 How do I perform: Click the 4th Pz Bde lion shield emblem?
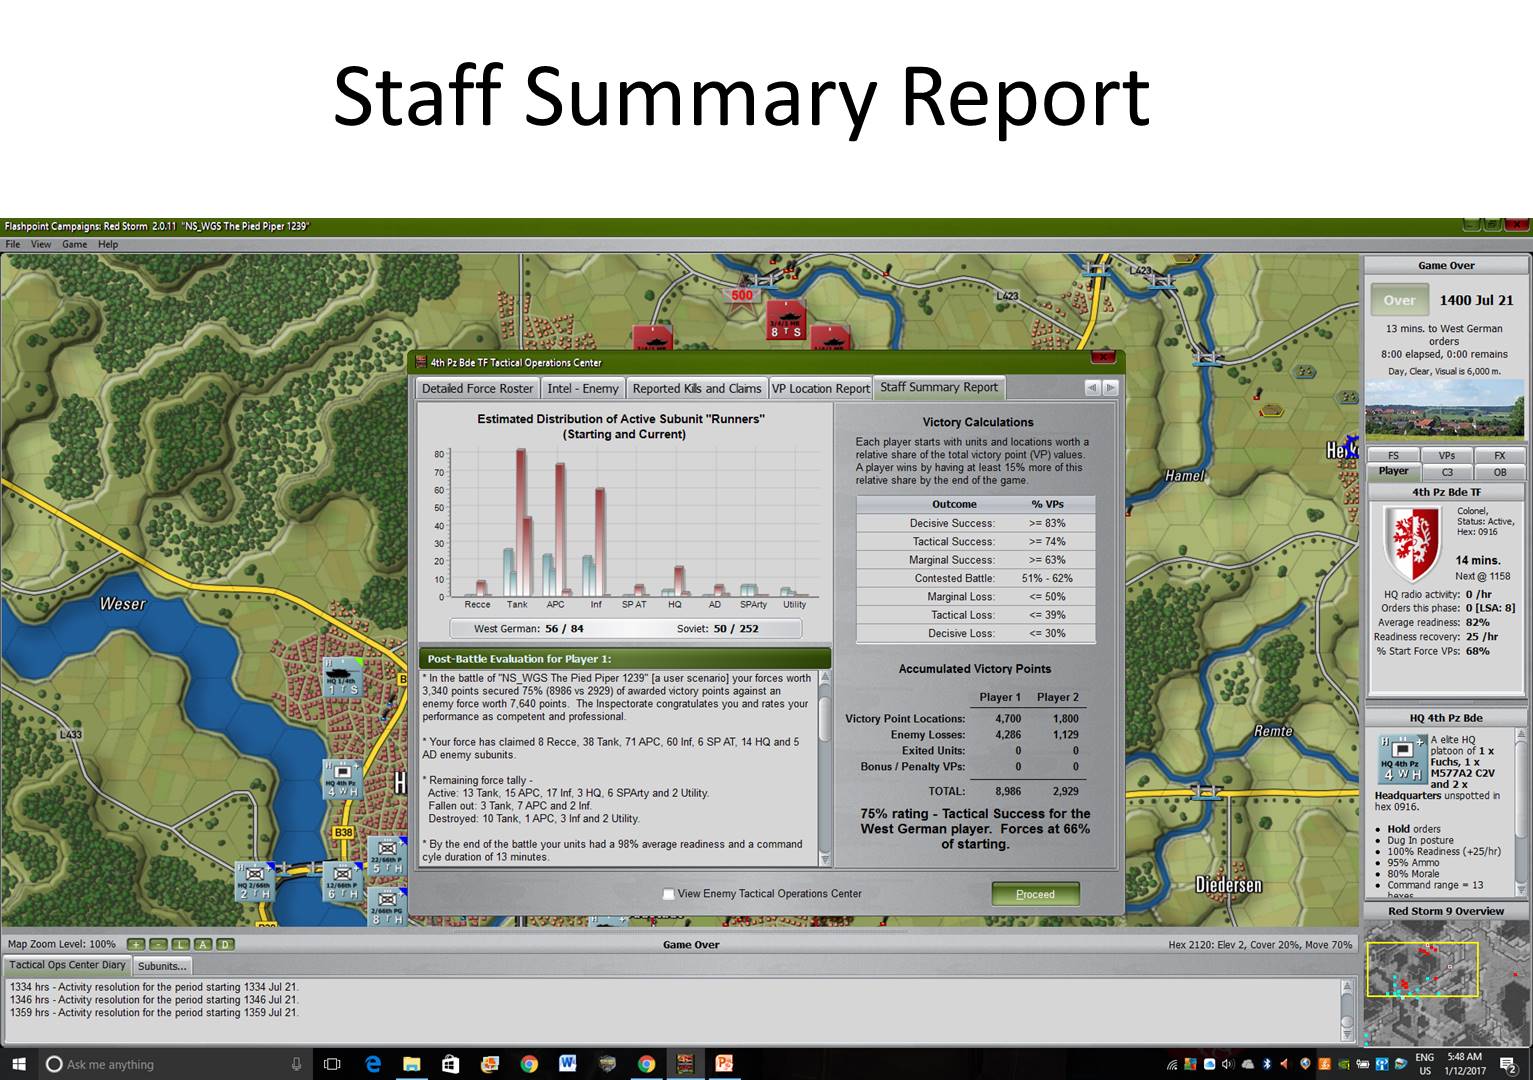point(1411,544)
